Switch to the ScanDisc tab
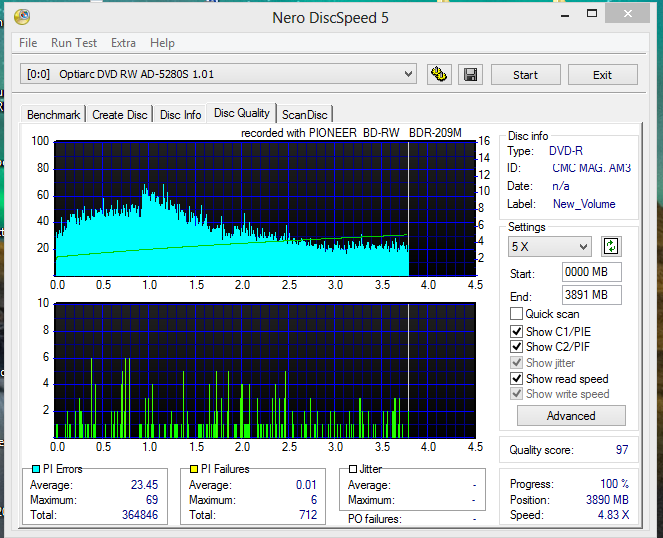Viewport: 663px width, 538px height. (x=305, y=115)
